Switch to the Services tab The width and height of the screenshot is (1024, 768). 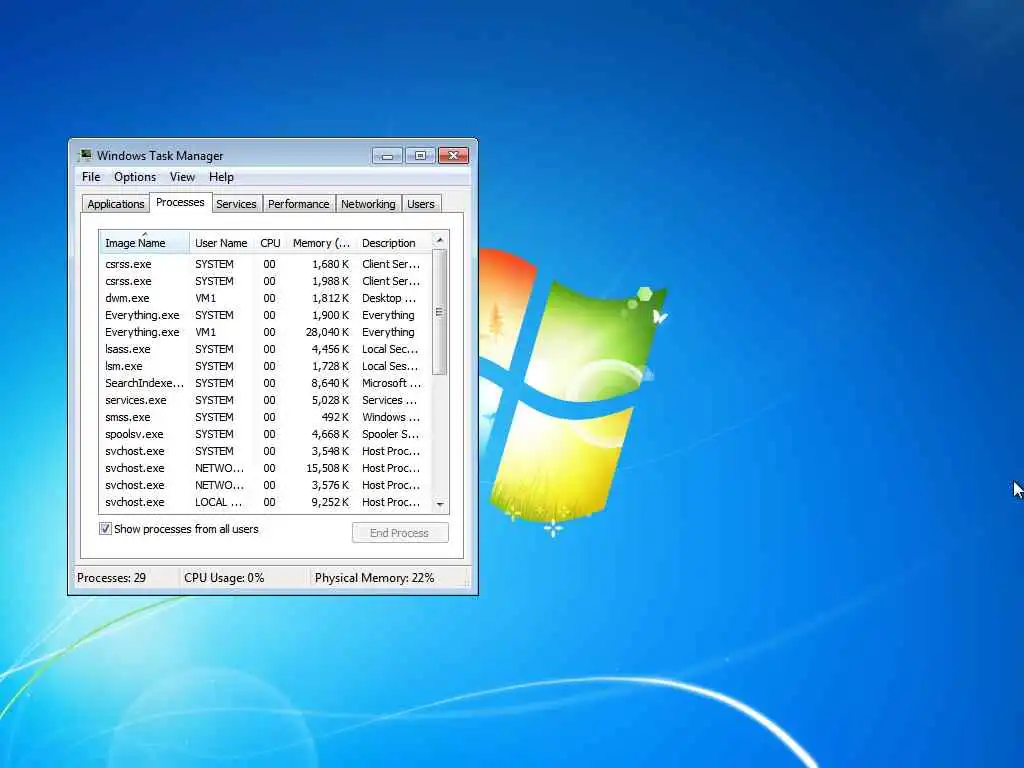(x=236, y=204)
